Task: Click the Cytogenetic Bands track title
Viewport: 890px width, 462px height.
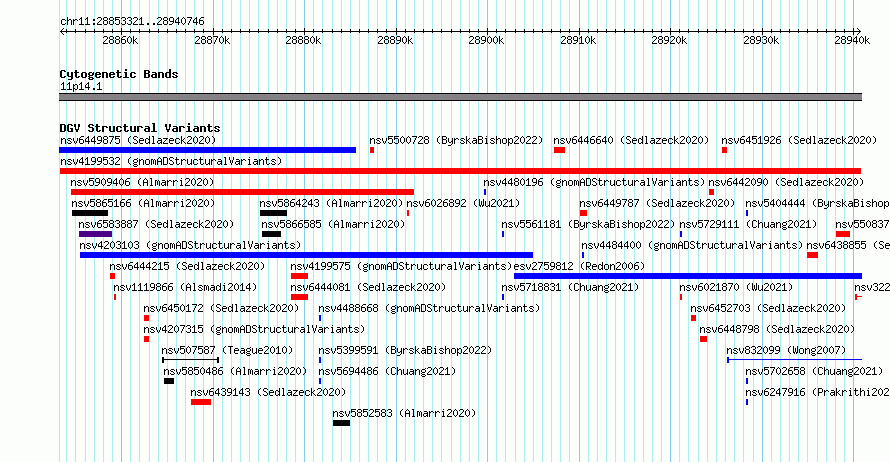Action: (119, 74)
